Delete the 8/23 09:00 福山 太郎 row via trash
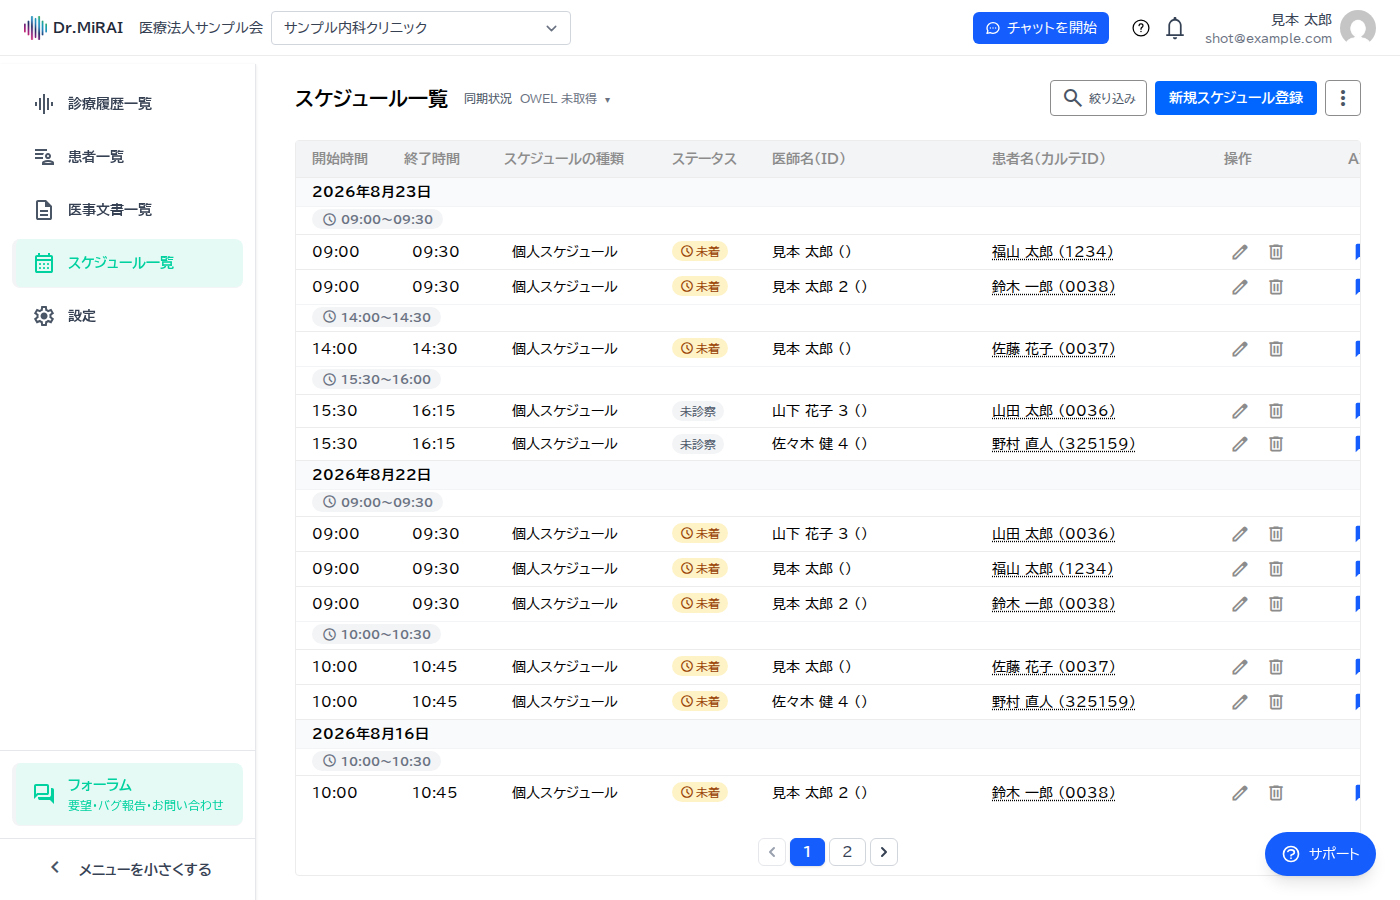 [1276, 252]
